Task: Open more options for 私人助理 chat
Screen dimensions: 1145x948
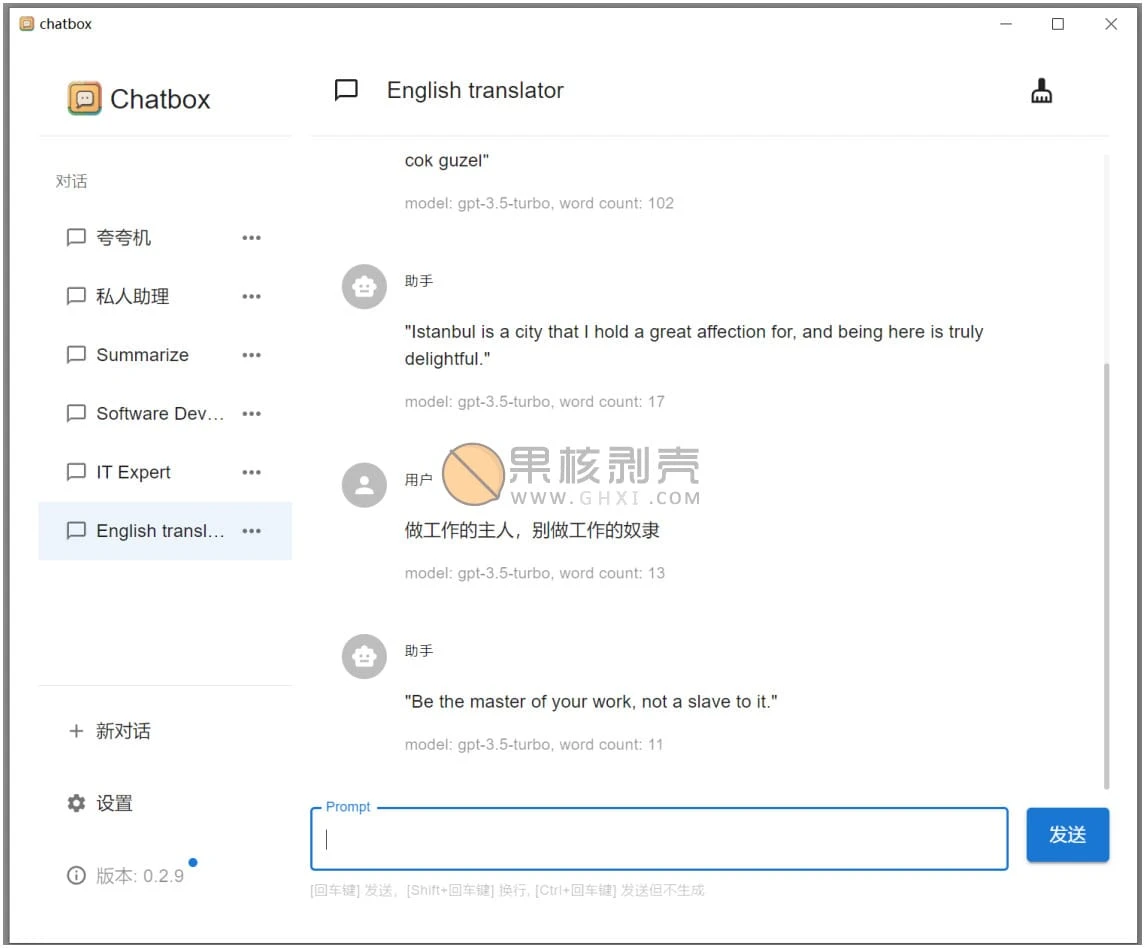Action: pyautogui.click(x=251, y=297)
